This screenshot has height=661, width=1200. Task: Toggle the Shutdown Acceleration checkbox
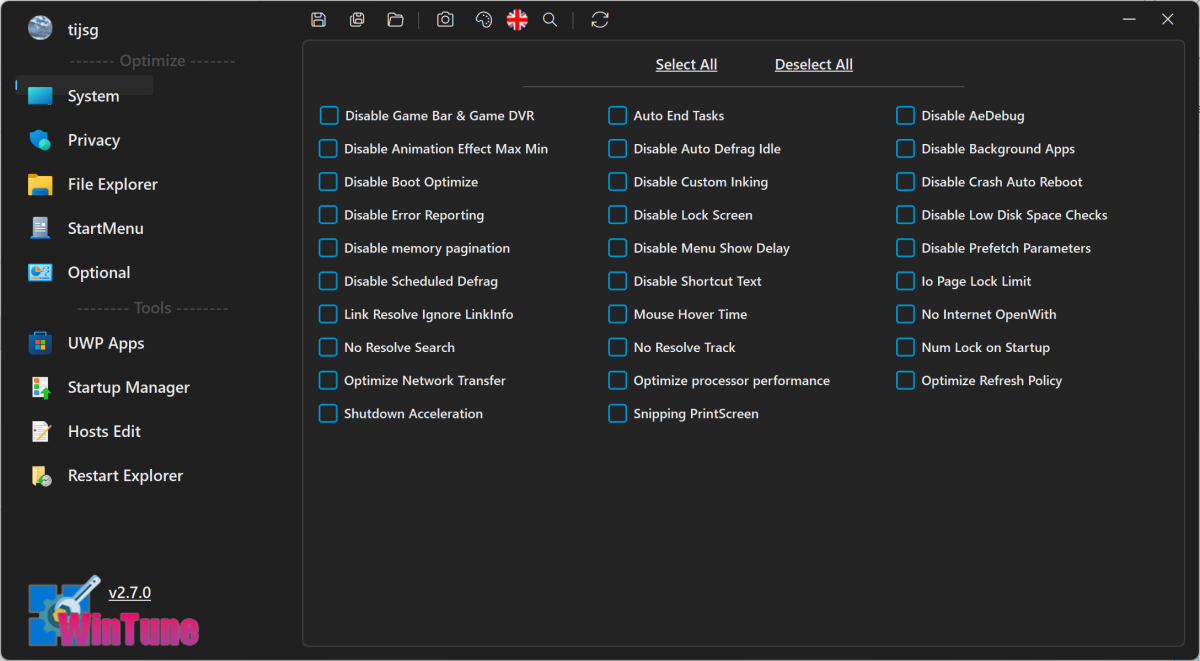(328, 414)
